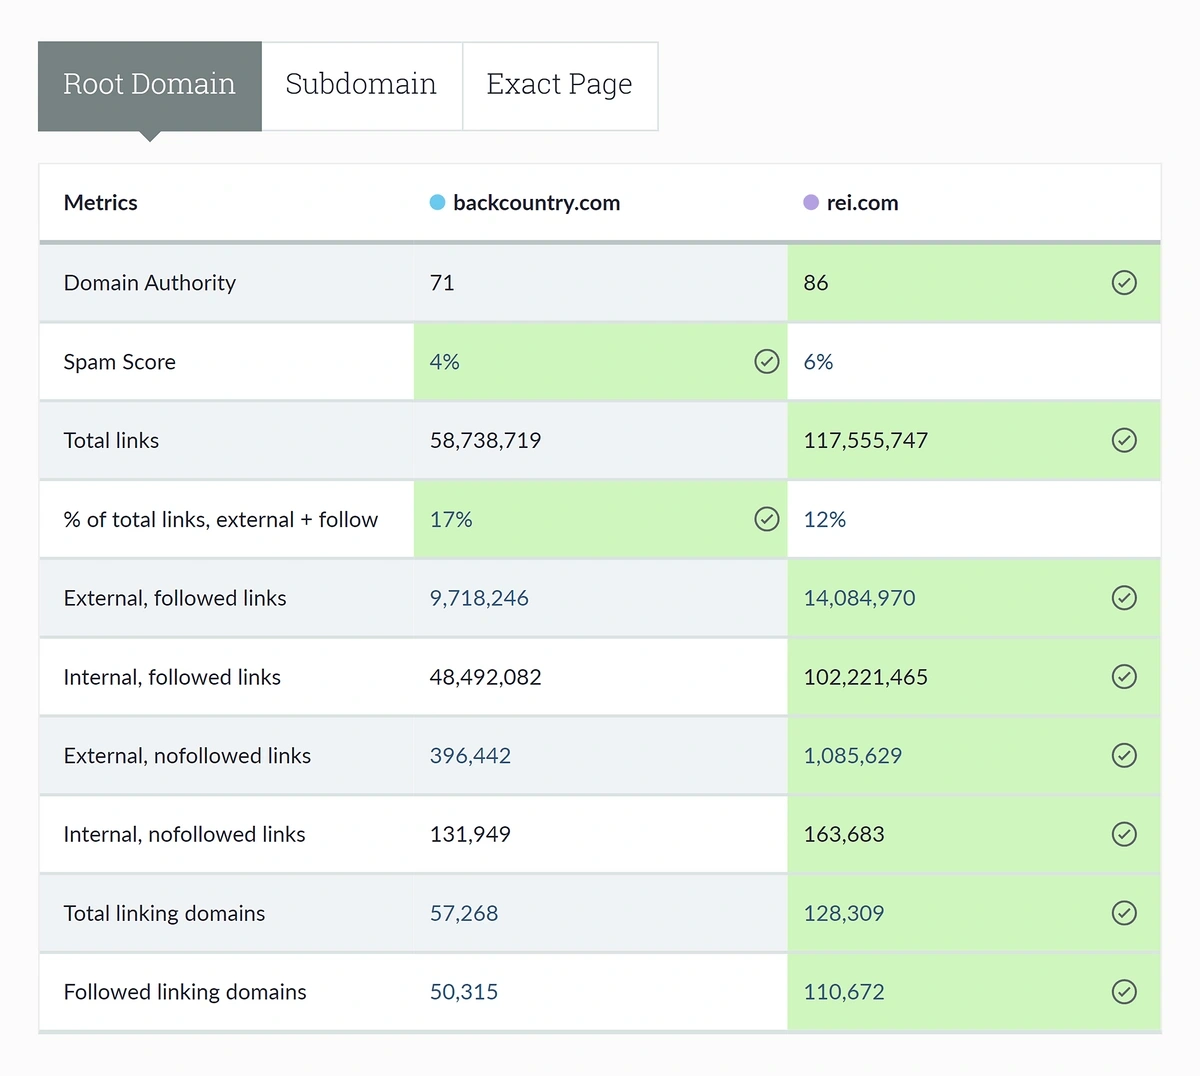This screenshot has height=1076, width=1200.
Task: Open the 17% external follow link
Action: pyautogui.click(x=451, y=520)
